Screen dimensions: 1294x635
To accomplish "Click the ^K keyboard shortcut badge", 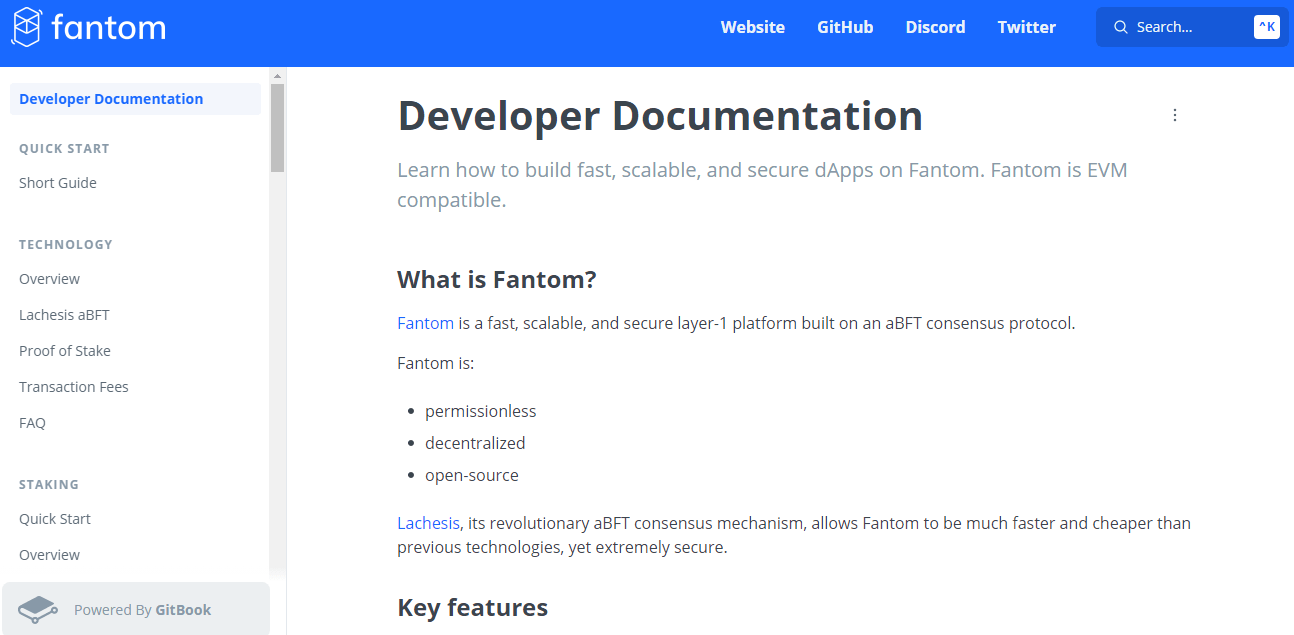I will coord(1267,27).
